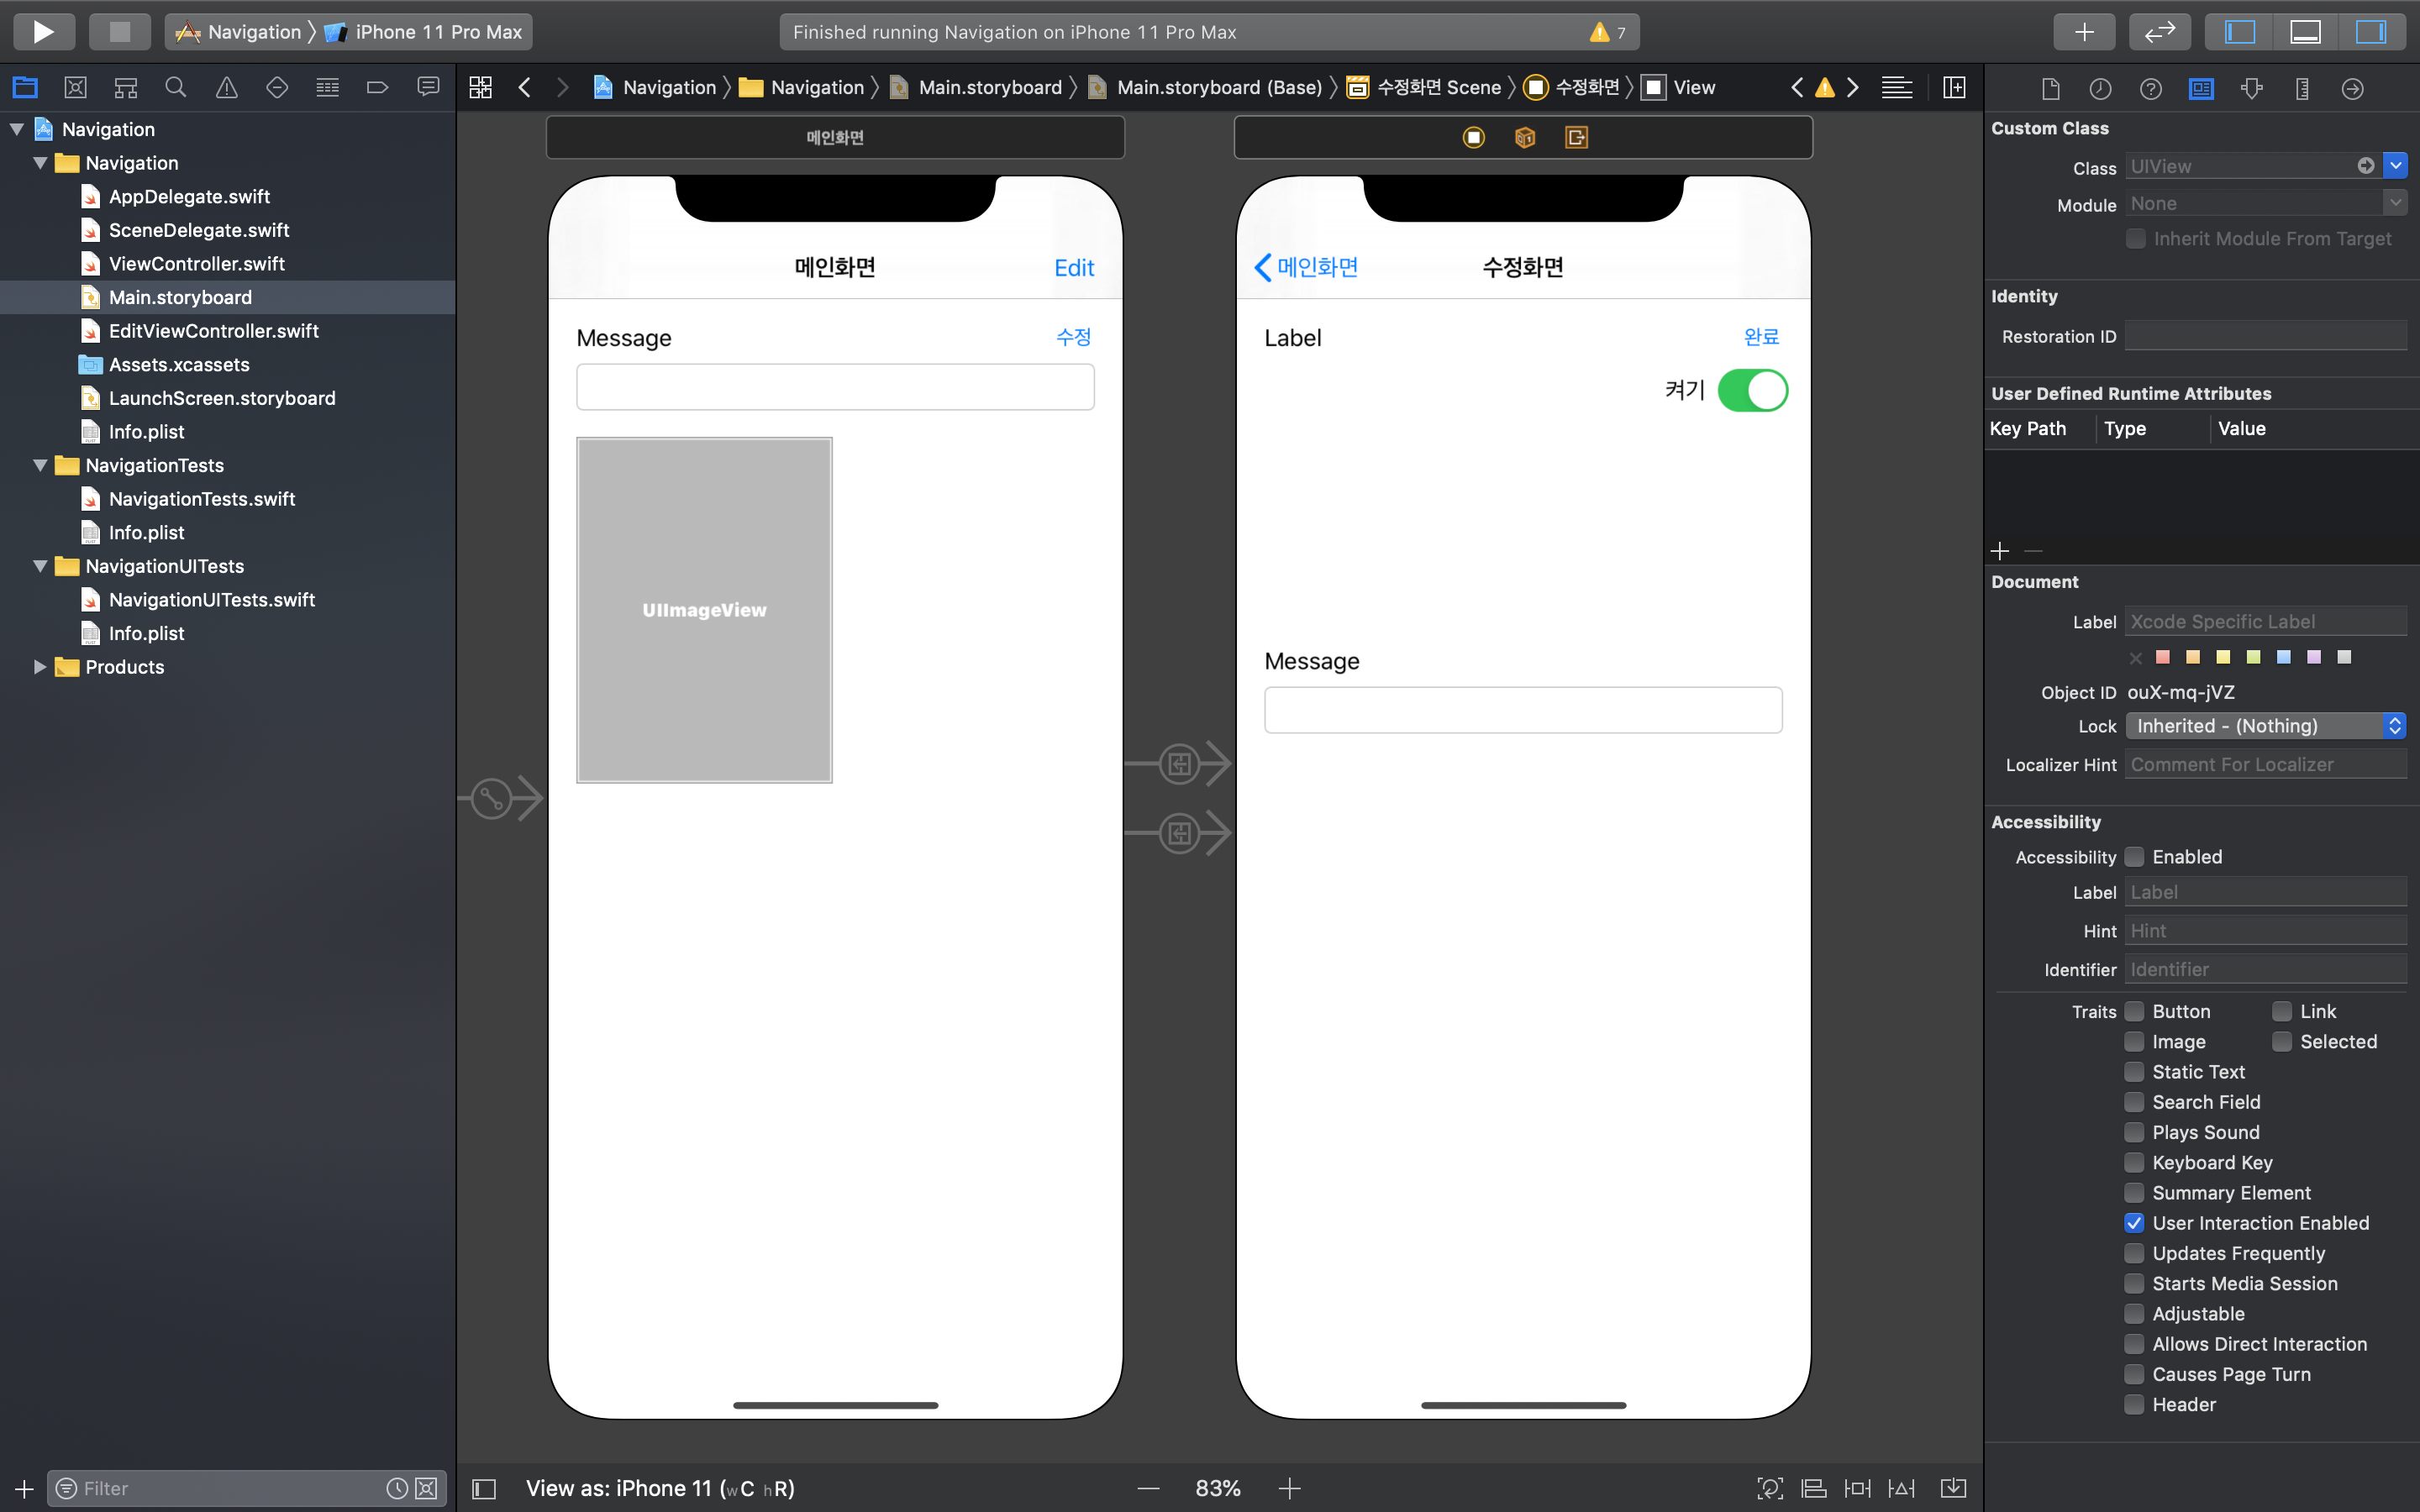The height and width of the screenshot is (1512, 2420).
Task: Uncheck User Interaction Enabled trait
Action: tap(2134, 1223)
